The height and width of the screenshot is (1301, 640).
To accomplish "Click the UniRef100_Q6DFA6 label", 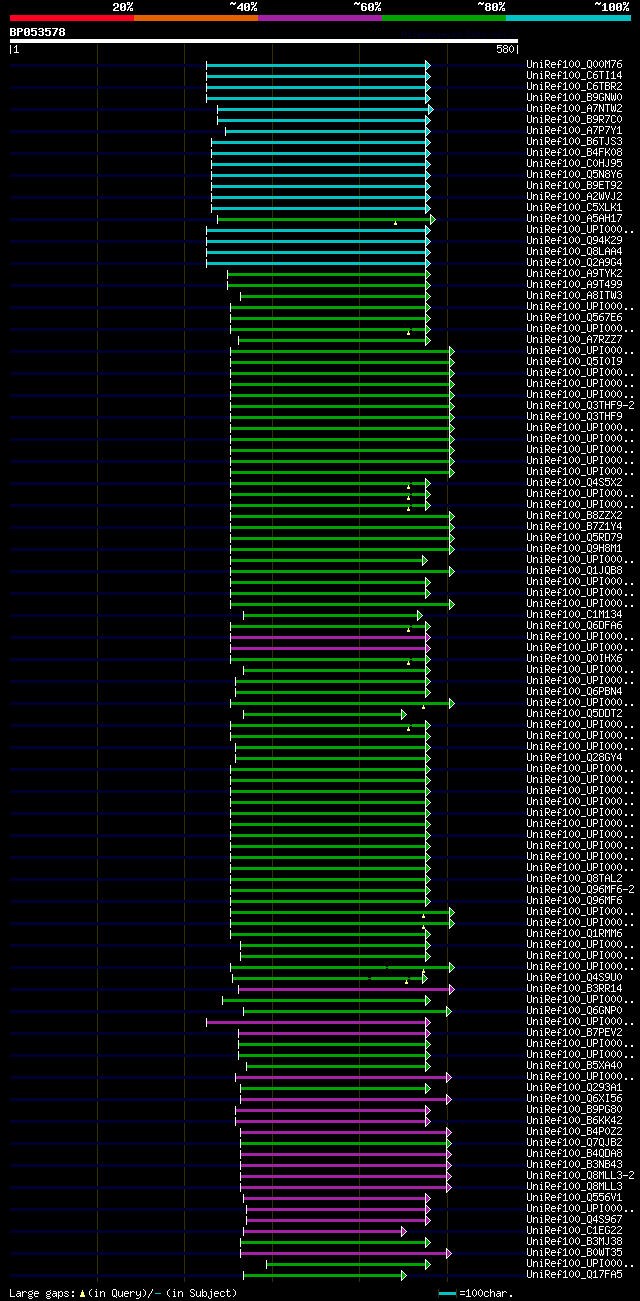I will pos(574,626).
